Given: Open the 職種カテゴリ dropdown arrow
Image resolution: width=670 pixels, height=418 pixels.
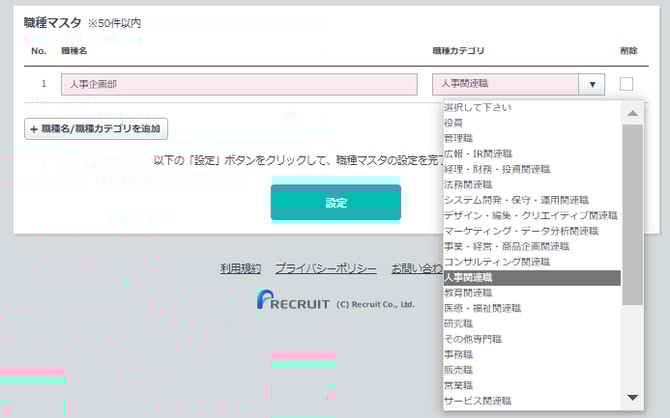Looking at the screenshot, I should tap(592, 84).
